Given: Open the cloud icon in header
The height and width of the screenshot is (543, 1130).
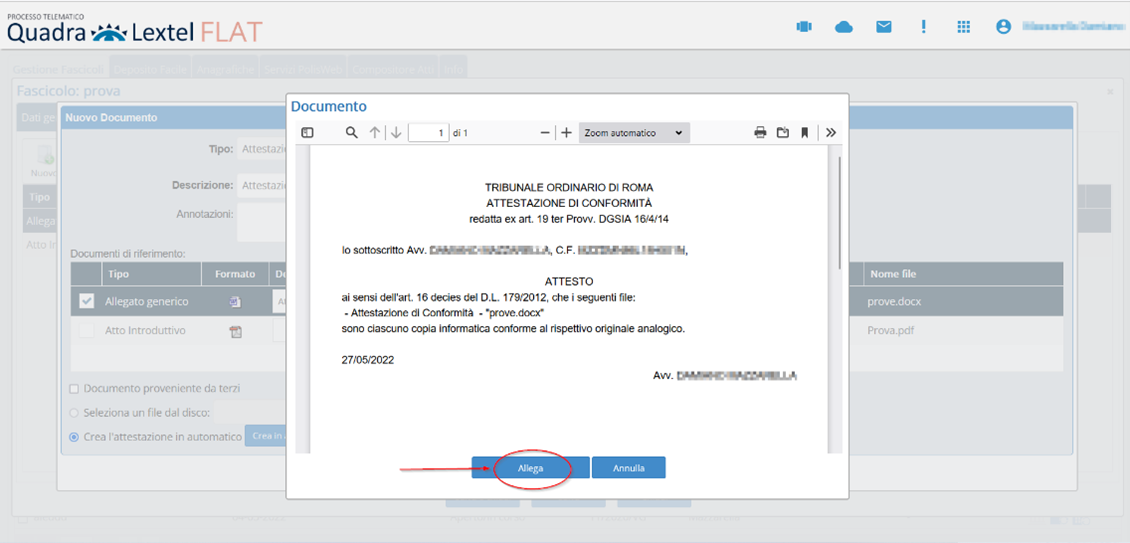Looking at the screenshot, I should [x=844, y=27].
